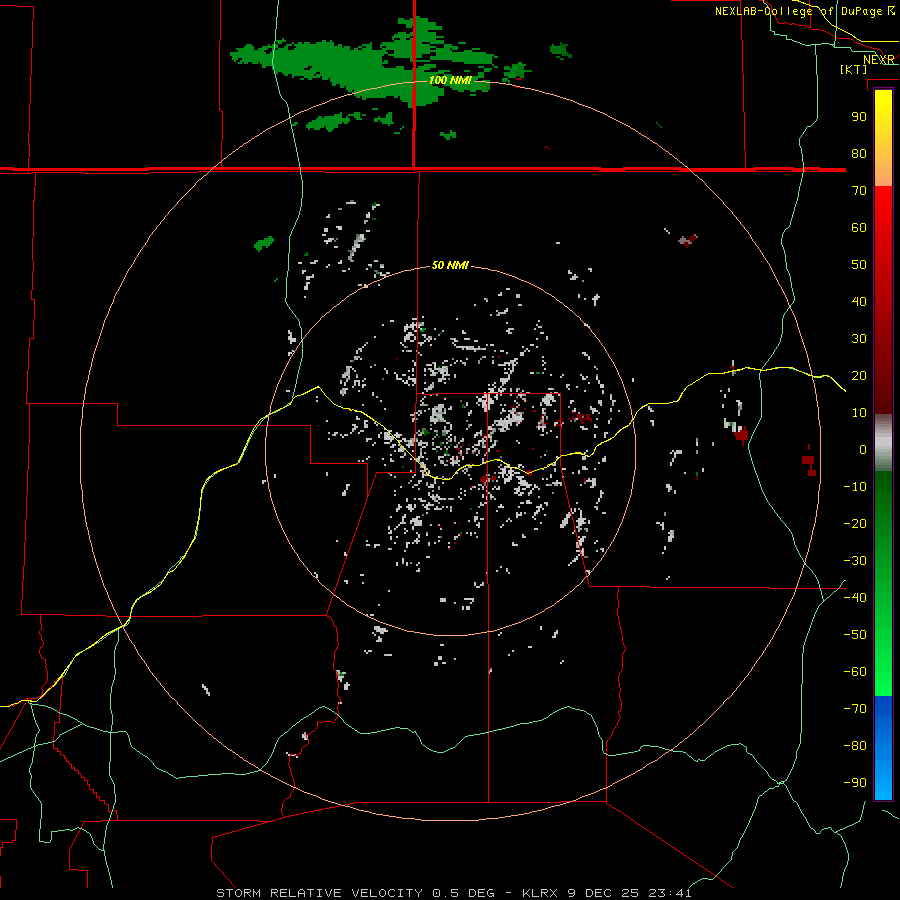Click the NEXLAB-College of DuPage header text
This screenshot has width=900, height=900.
click(x=804, y=11)
